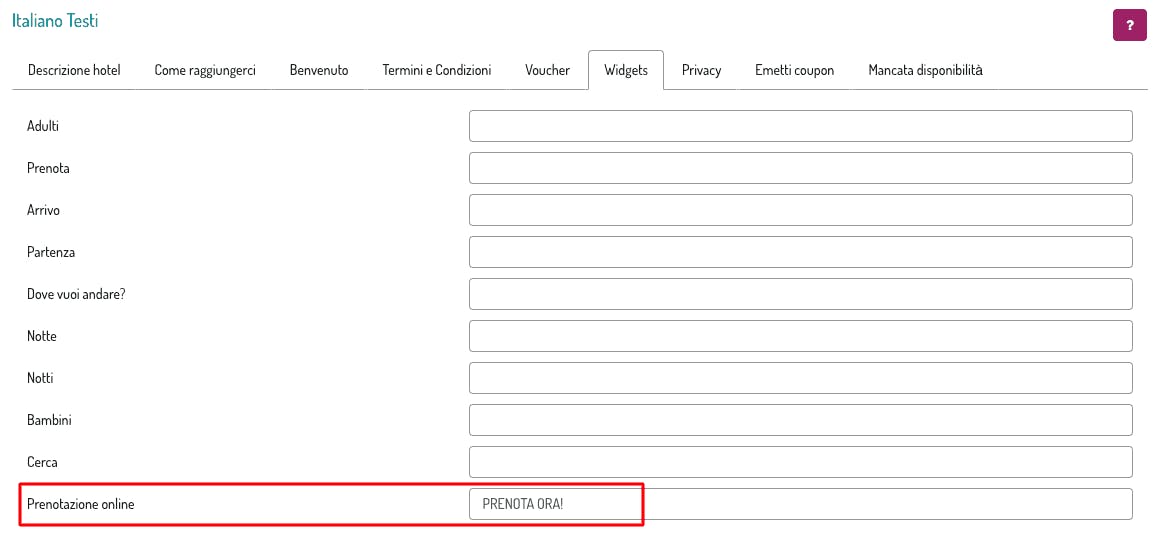This screenshot has width=1162, height=554.
Task: Edit the Prenotazione online field
Action: click(800, 504)
